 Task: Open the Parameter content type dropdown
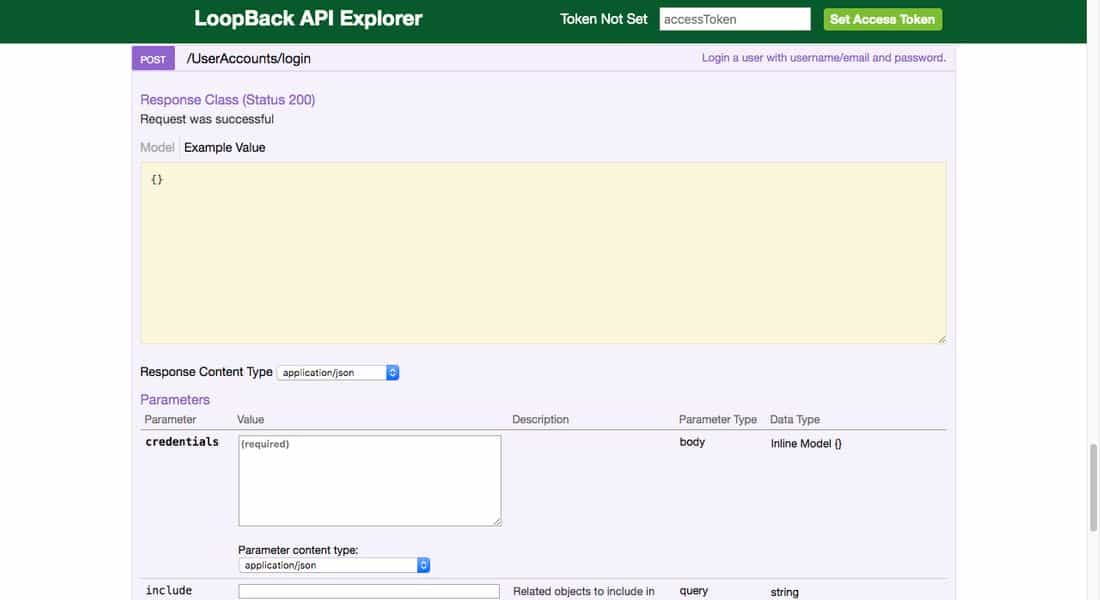[334, 565]
